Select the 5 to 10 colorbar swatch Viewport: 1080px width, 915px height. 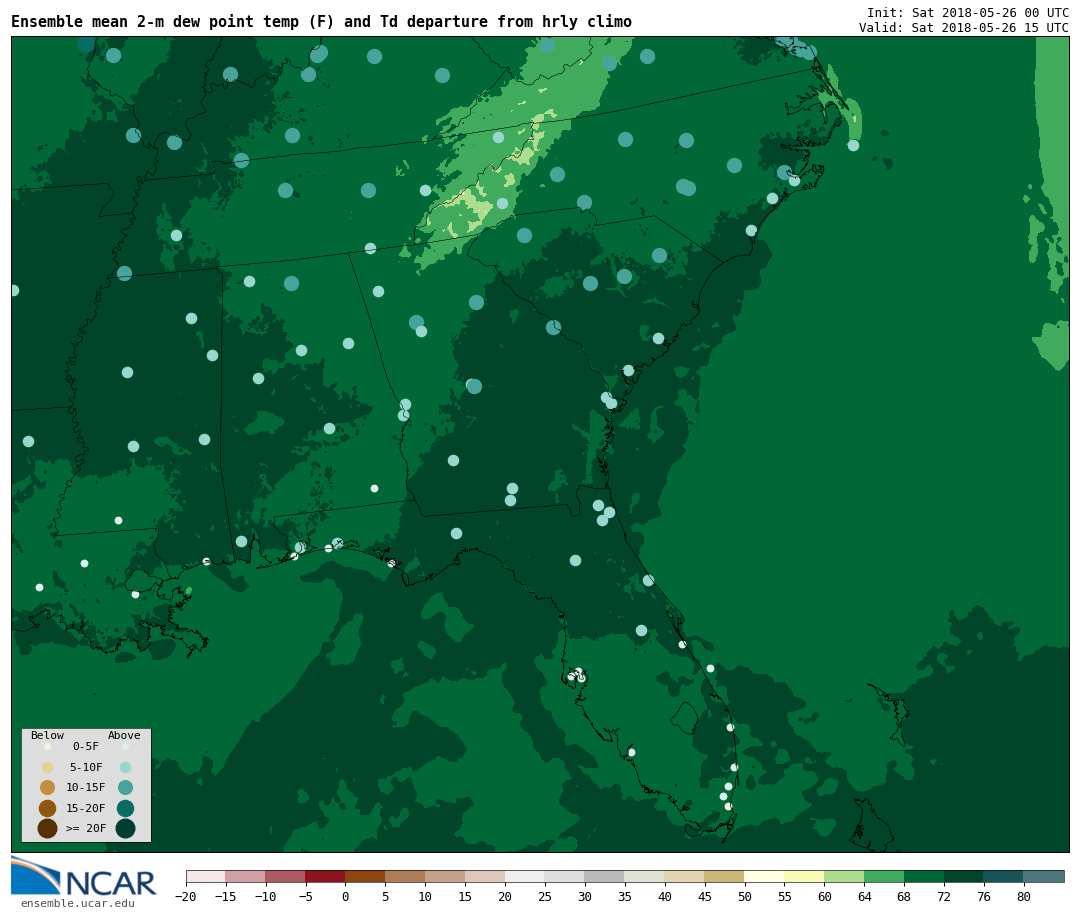point(405,876)
